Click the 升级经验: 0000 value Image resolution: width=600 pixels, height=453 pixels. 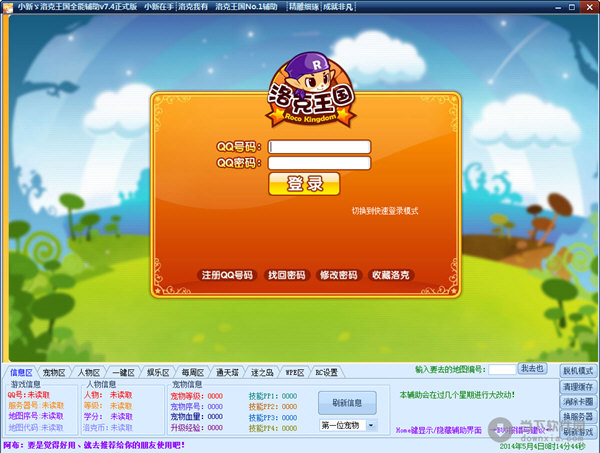tap(197, 427)
